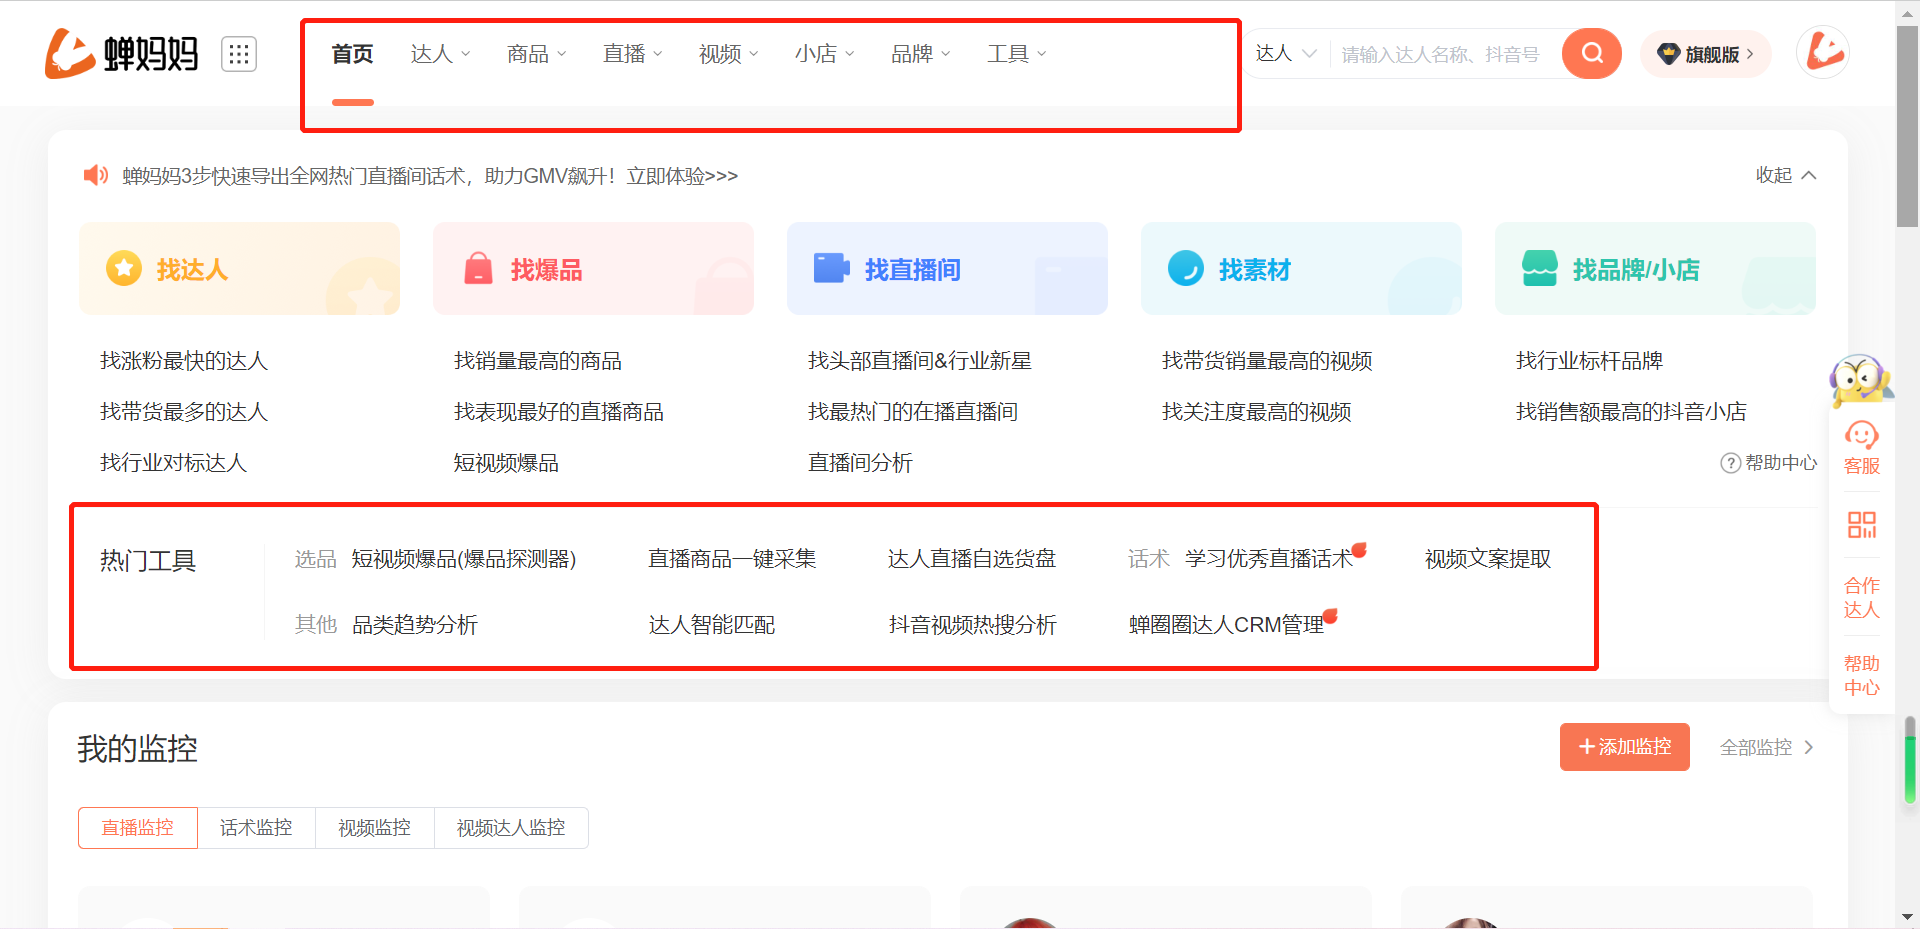
Task: Click the question mark help icon
Action: point(1730,463)
